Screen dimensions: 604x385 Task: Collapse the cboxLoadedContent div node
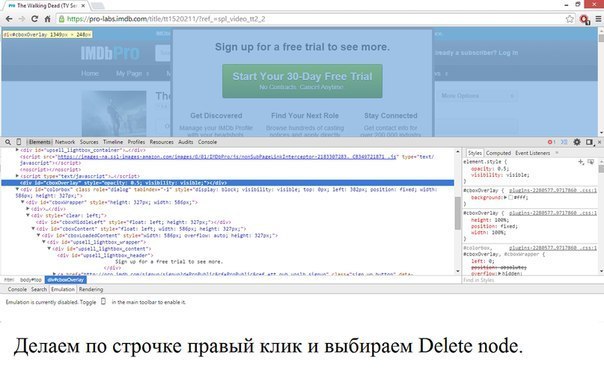point(39,235)
